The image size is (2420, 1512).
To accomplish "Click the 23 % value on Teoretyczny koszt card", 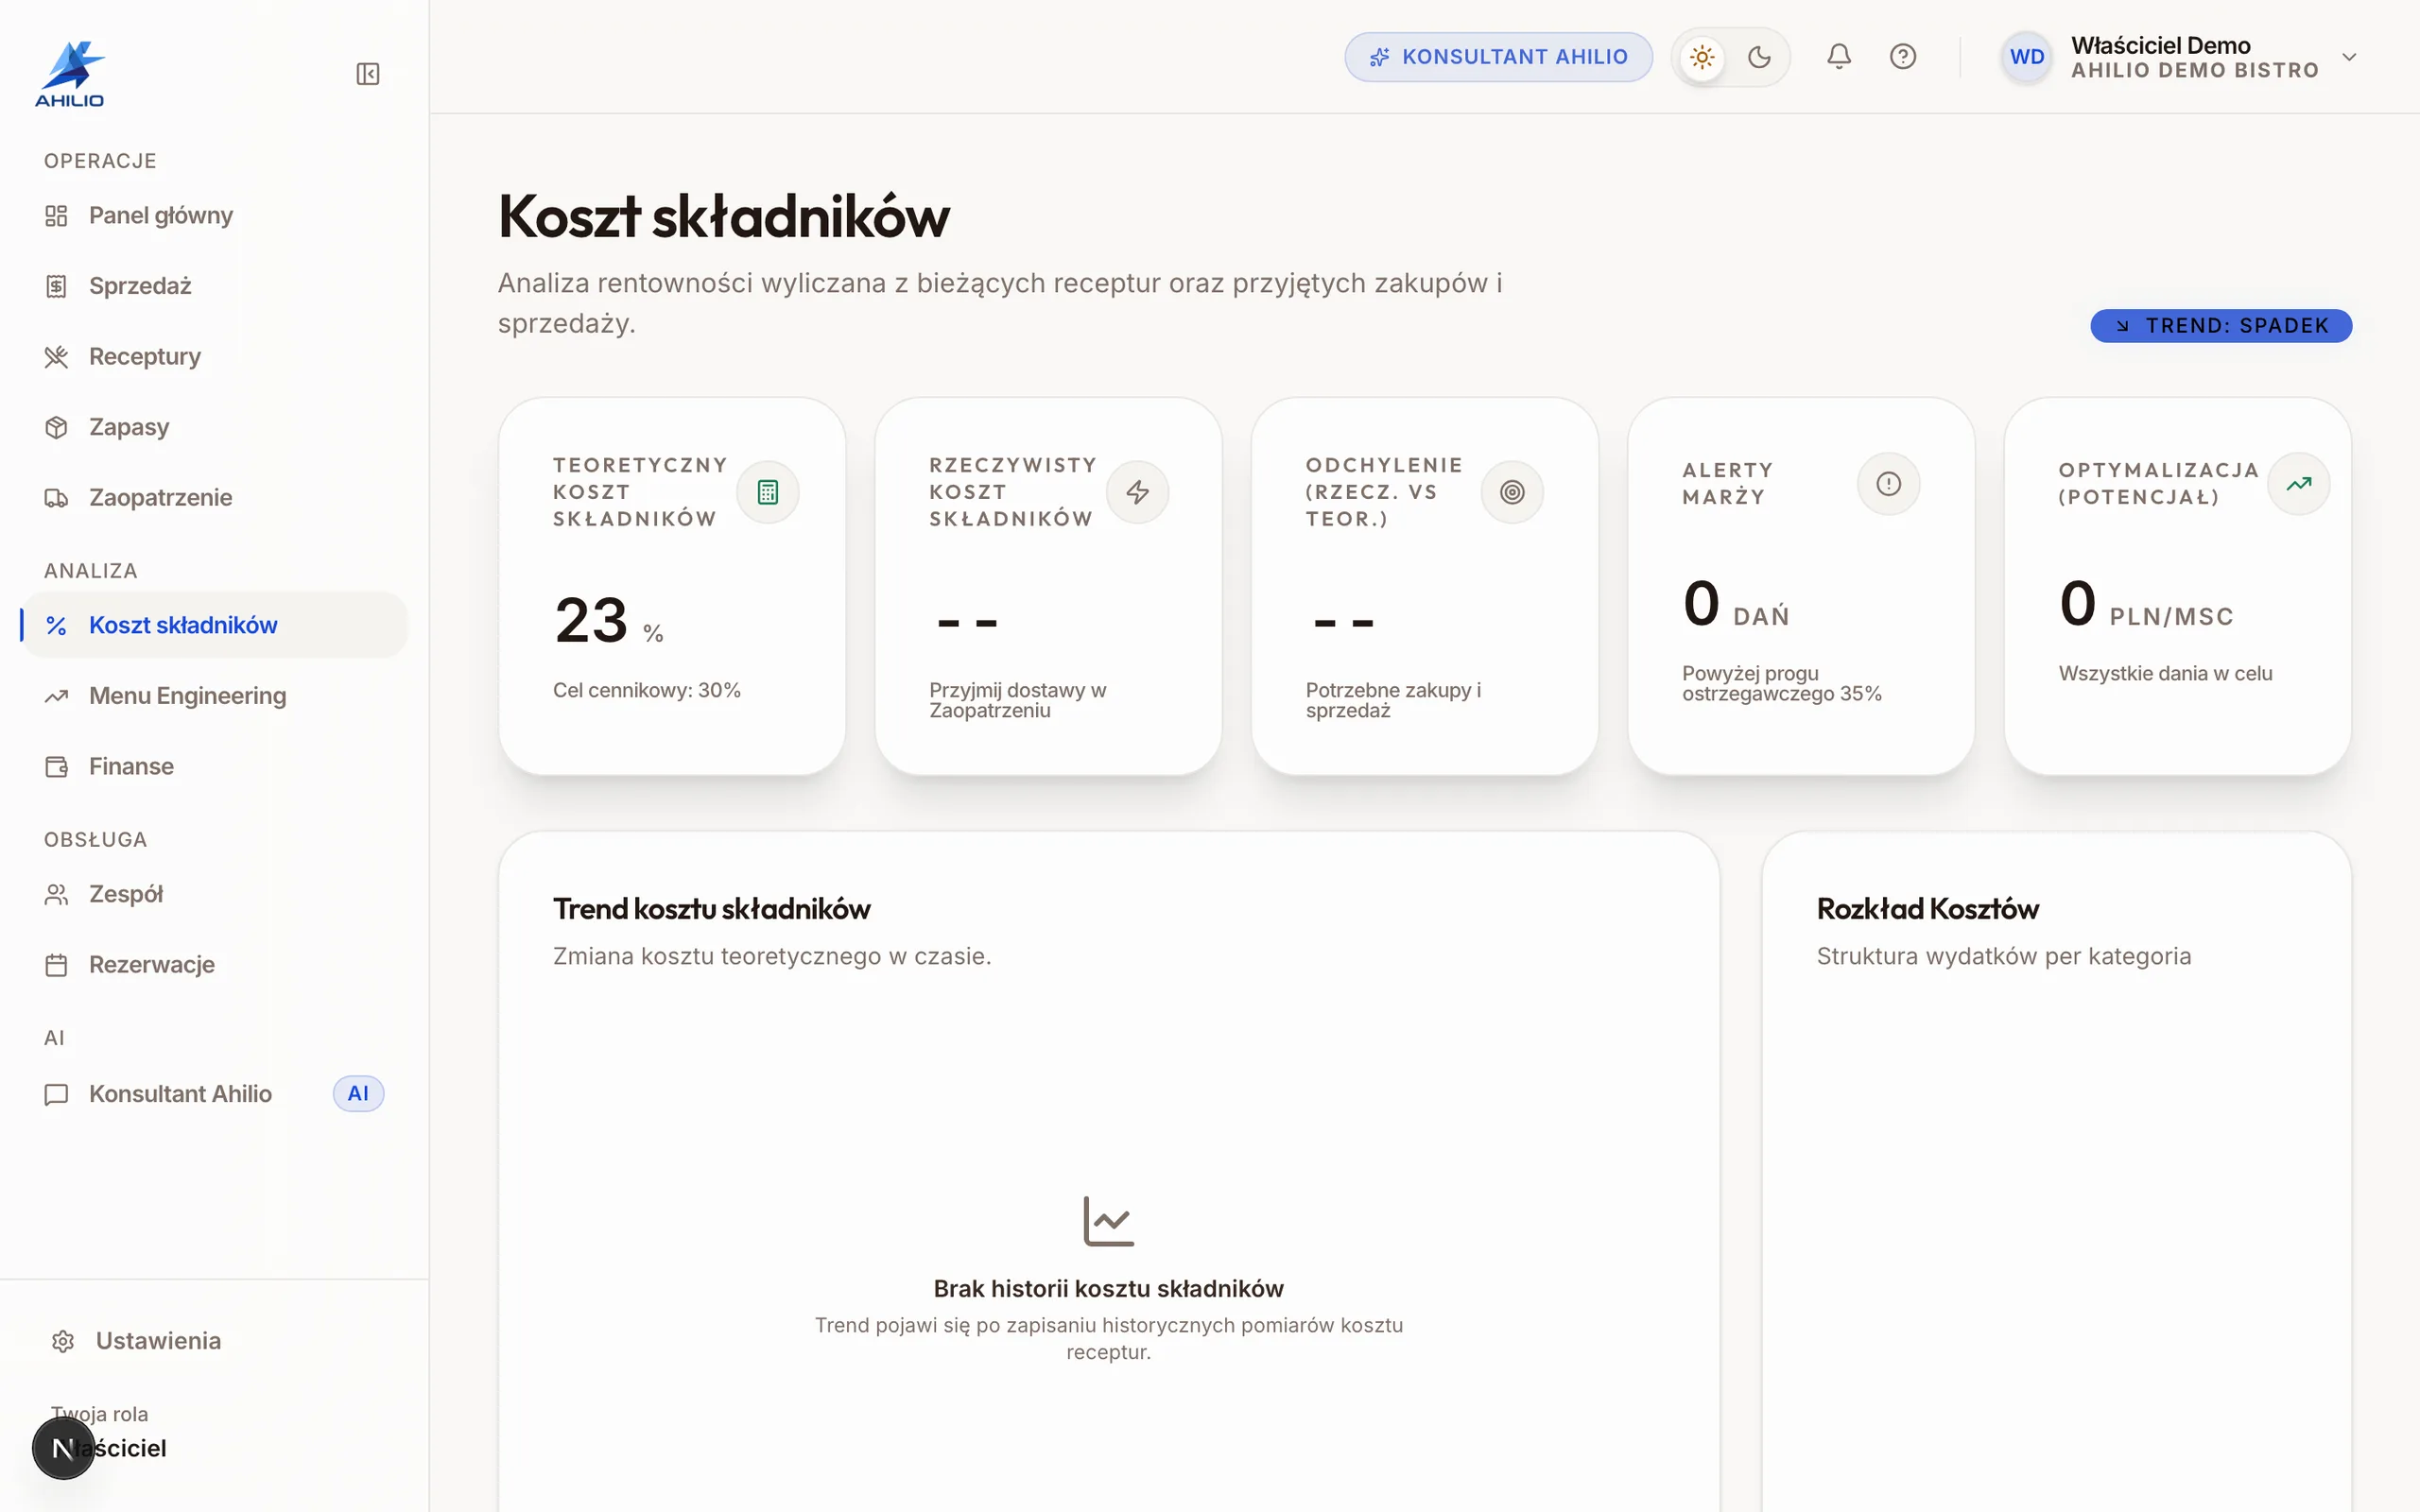I will click(x=608, y=620).
